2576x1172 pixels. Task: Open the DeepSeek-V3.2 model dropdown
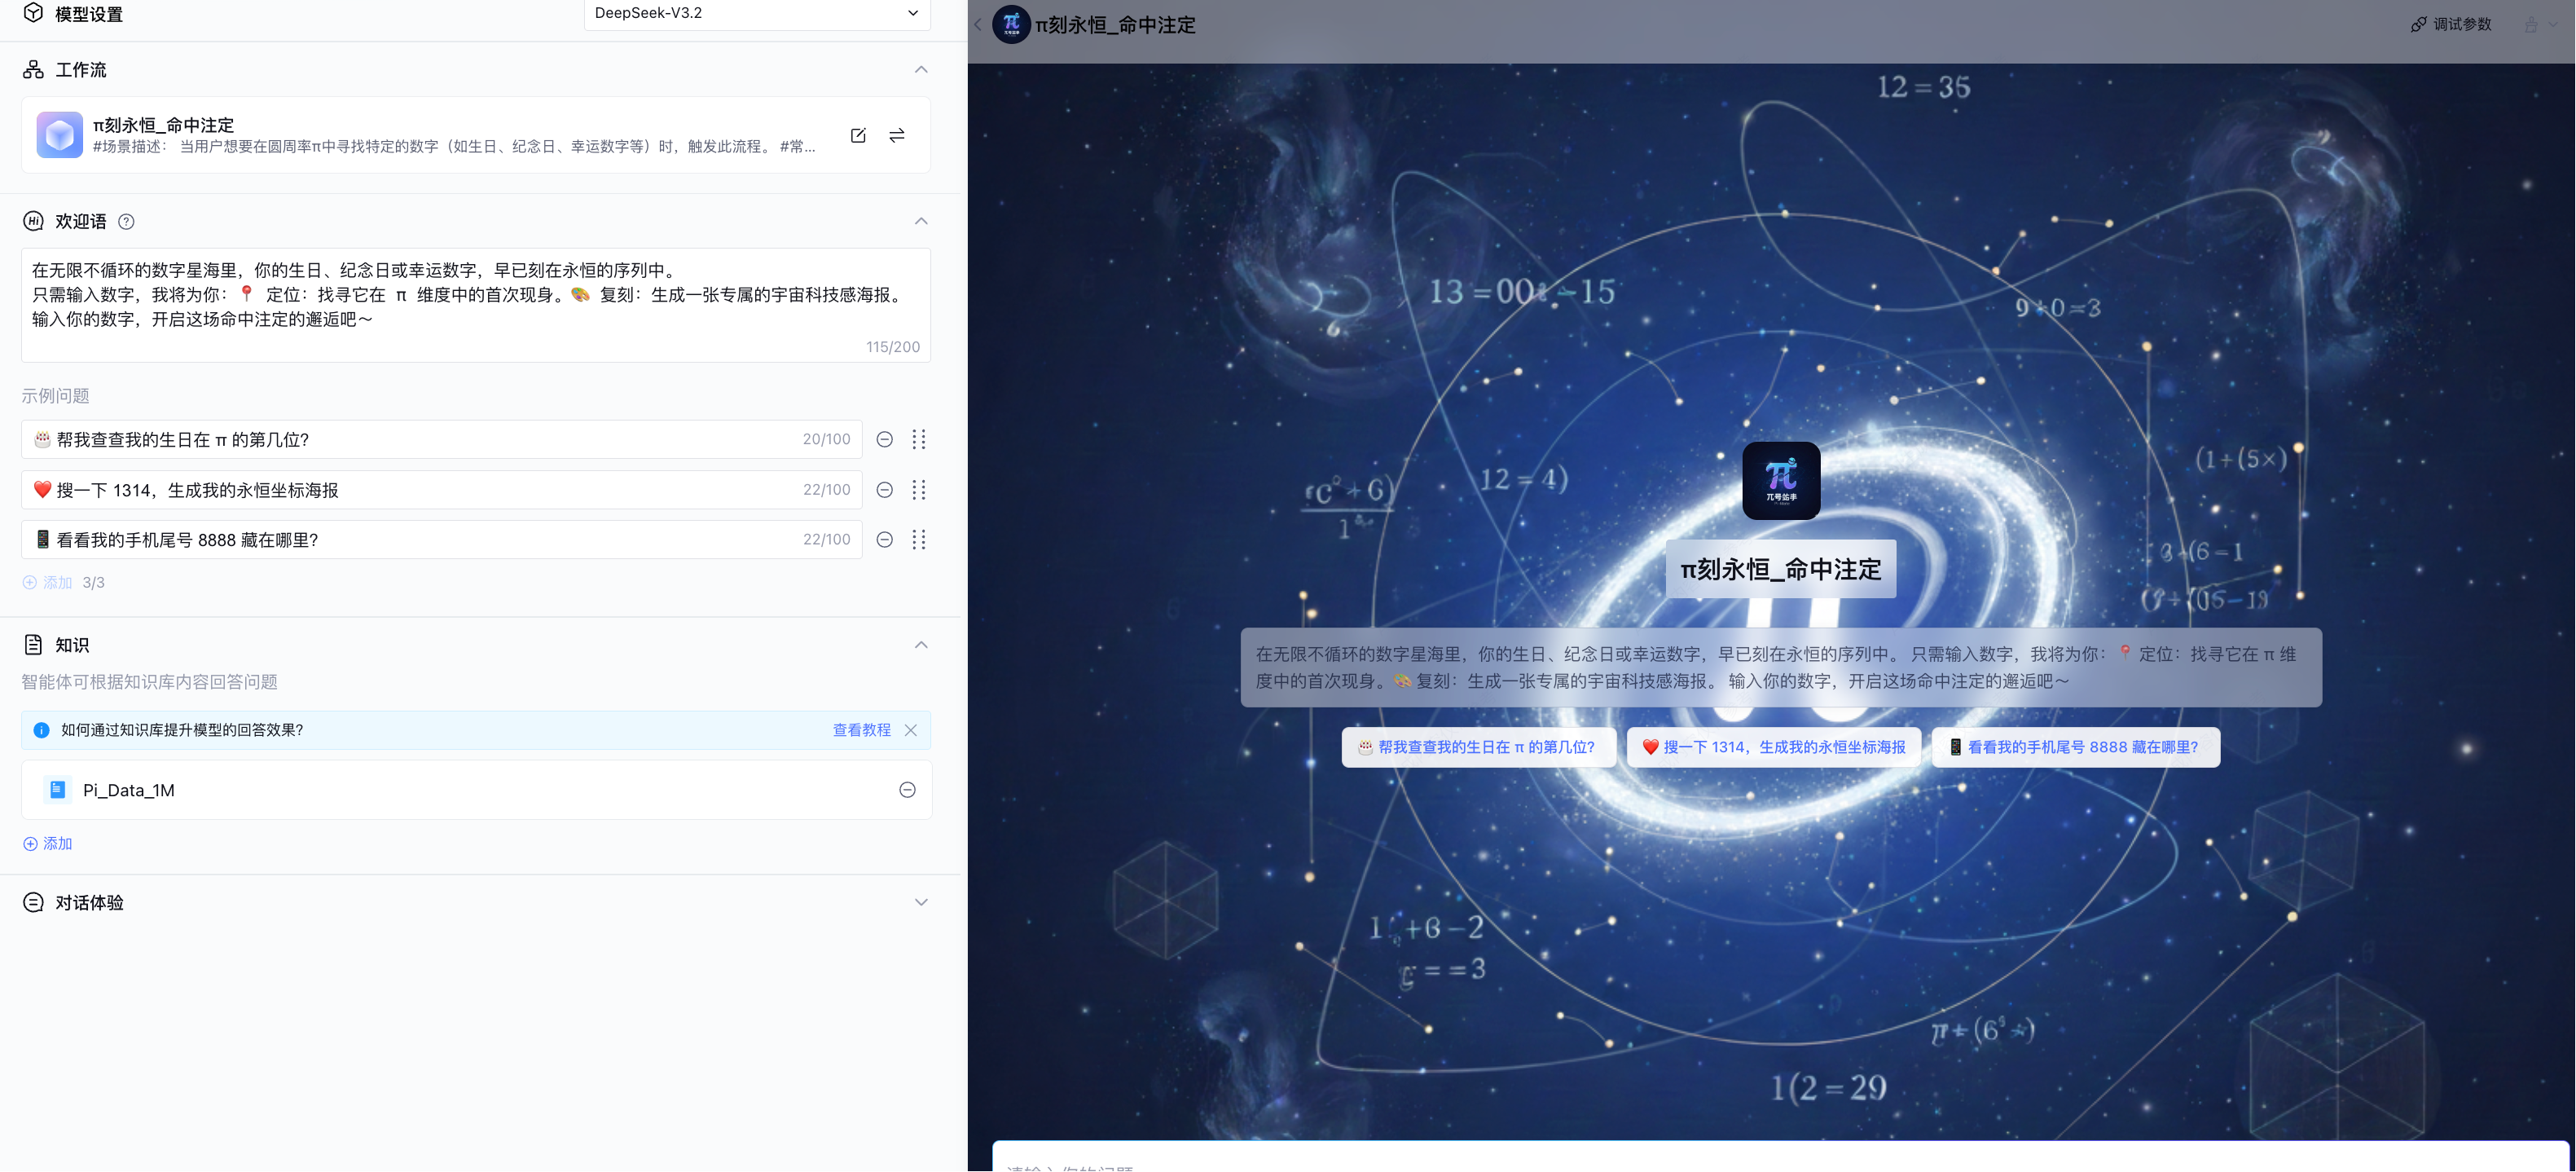pyautogui.click(x=756, y=13)
